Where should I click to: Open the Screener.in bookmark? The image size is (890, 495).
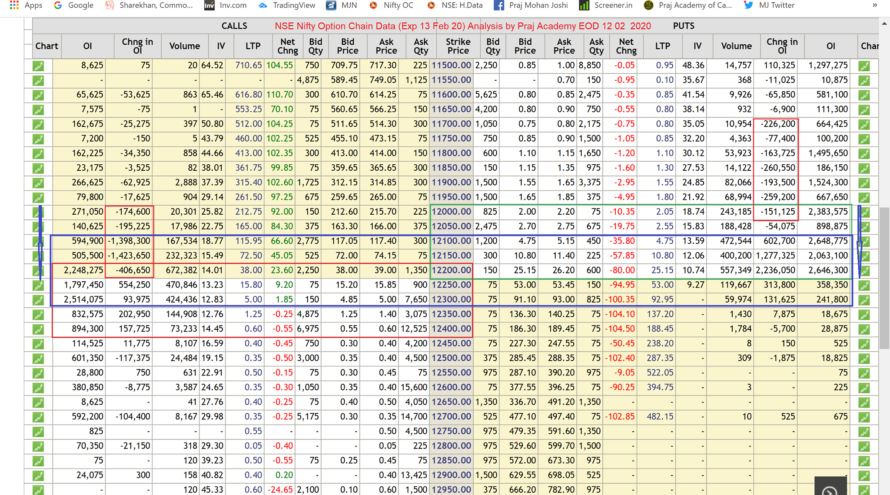pos(606,5)
